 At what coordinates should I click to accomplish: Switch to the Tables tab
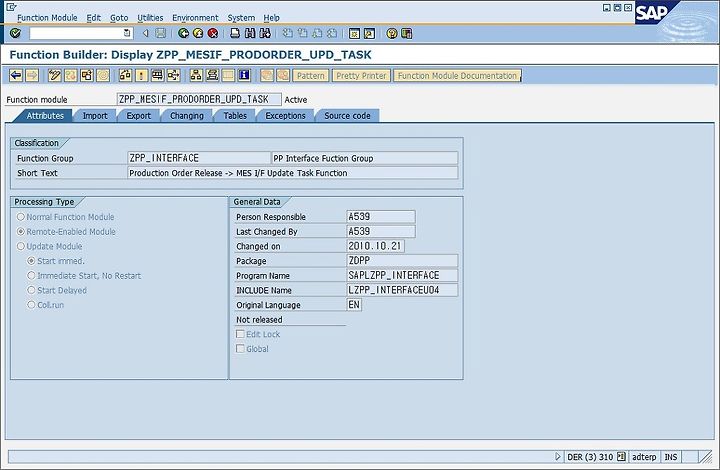point(235,116)
